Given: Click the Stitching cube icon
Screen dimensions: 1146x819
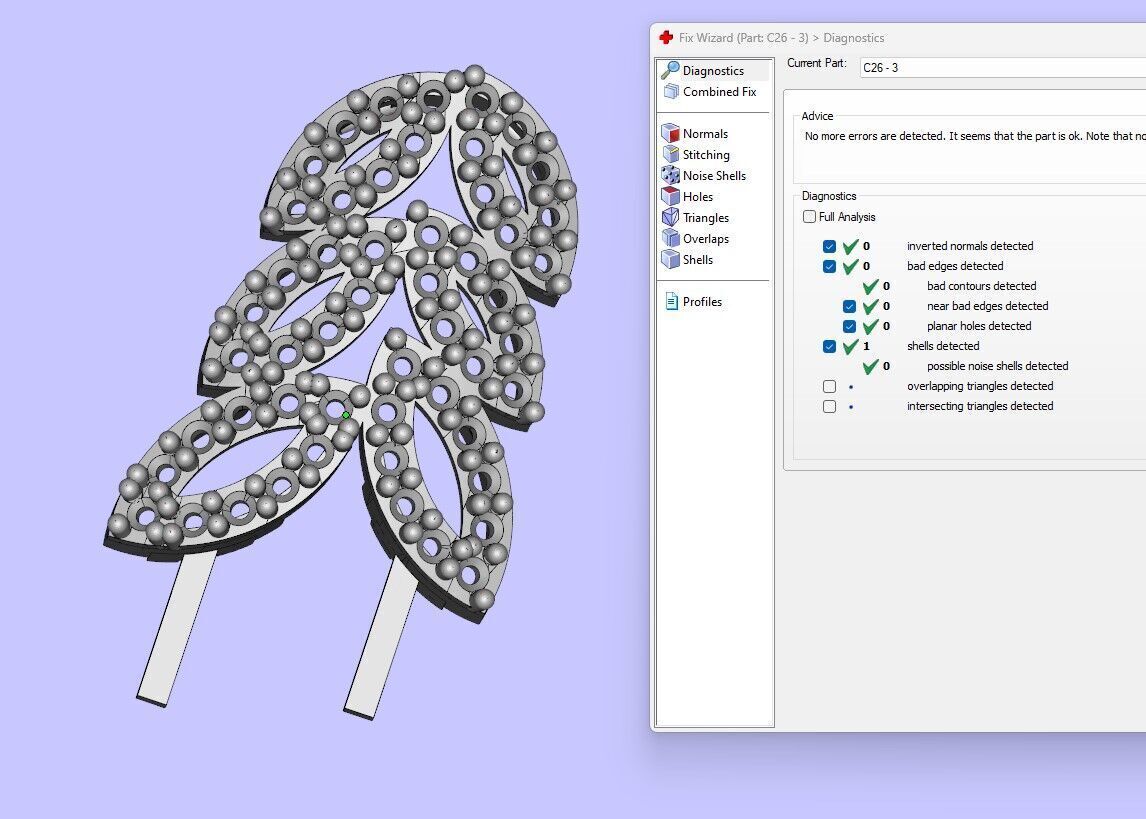Looking at the screenshot, I should pyautogui.click(x=670, y=154).
